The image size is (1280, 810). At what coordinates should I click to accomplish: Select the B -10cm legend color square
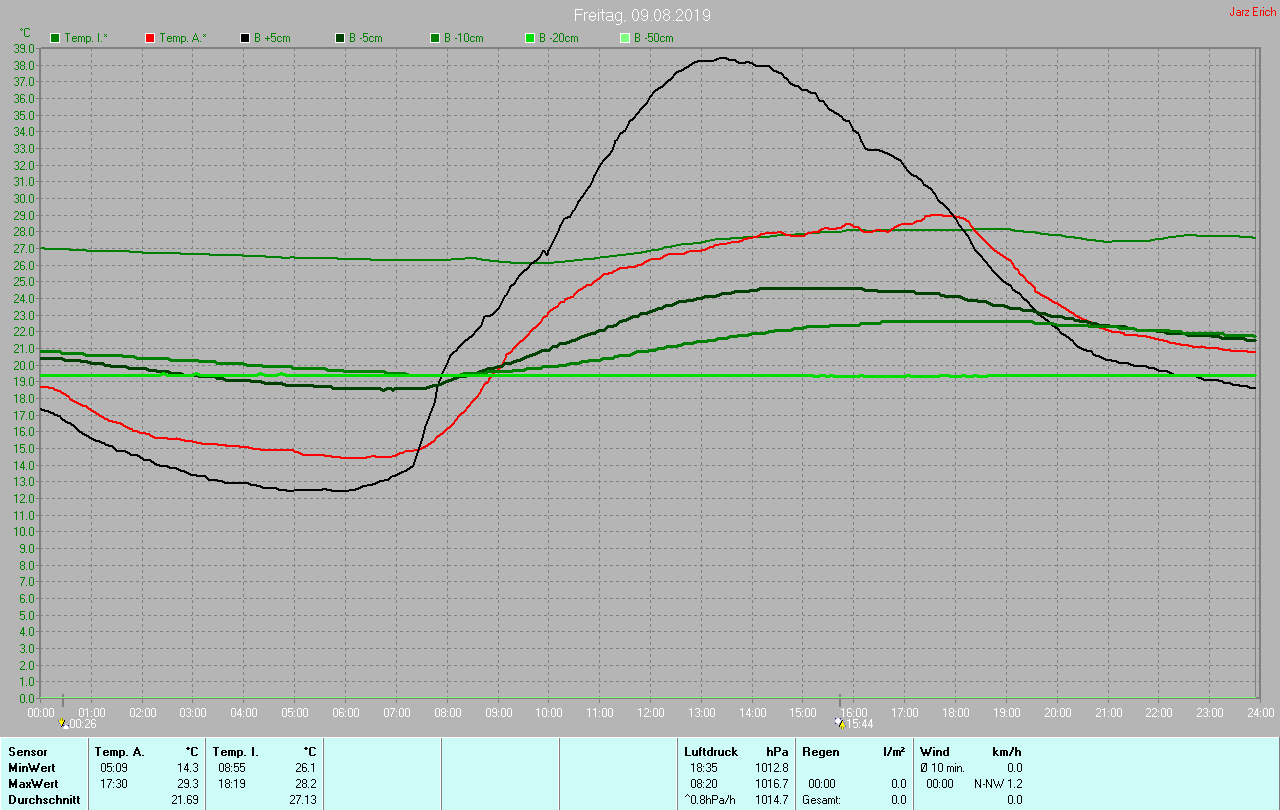click(x=435, y=38)
